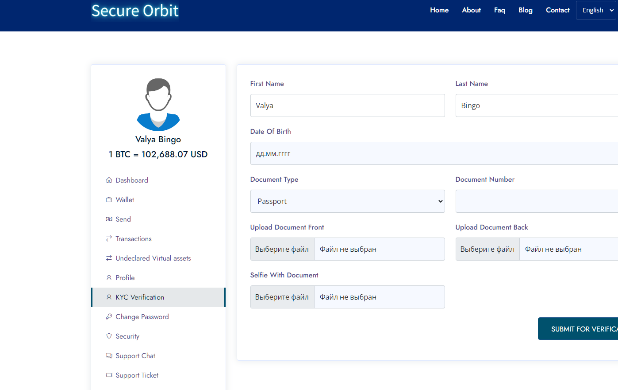Click the 'Last Name' label
The image size is (618, 390).
point(472,84)
